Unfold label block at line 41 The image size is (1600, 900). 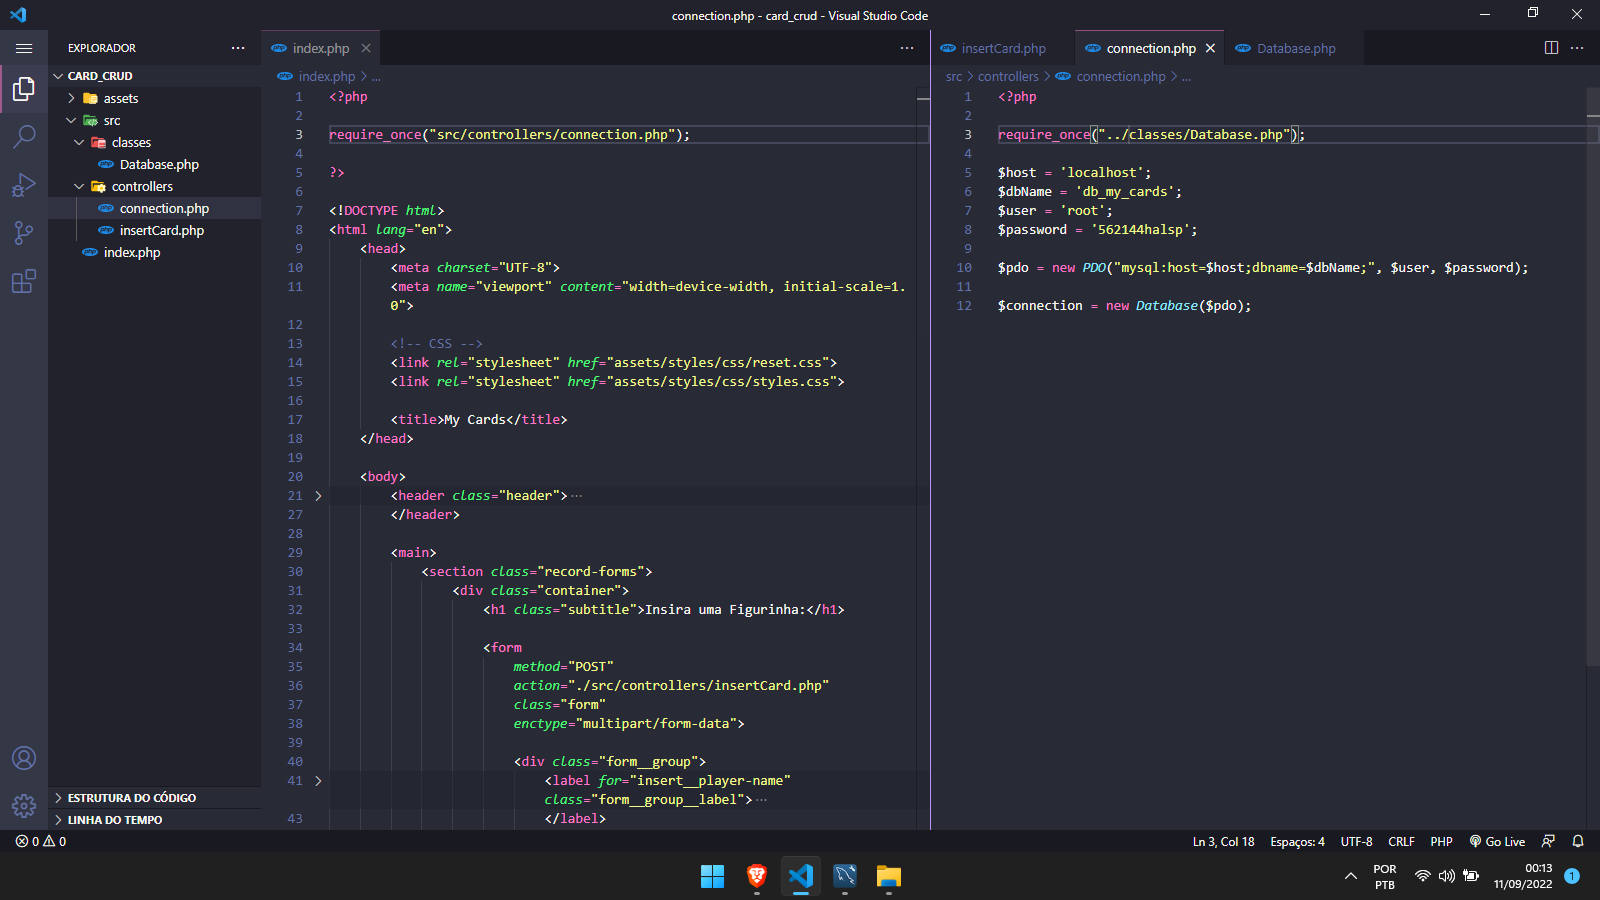click(318, 781)
